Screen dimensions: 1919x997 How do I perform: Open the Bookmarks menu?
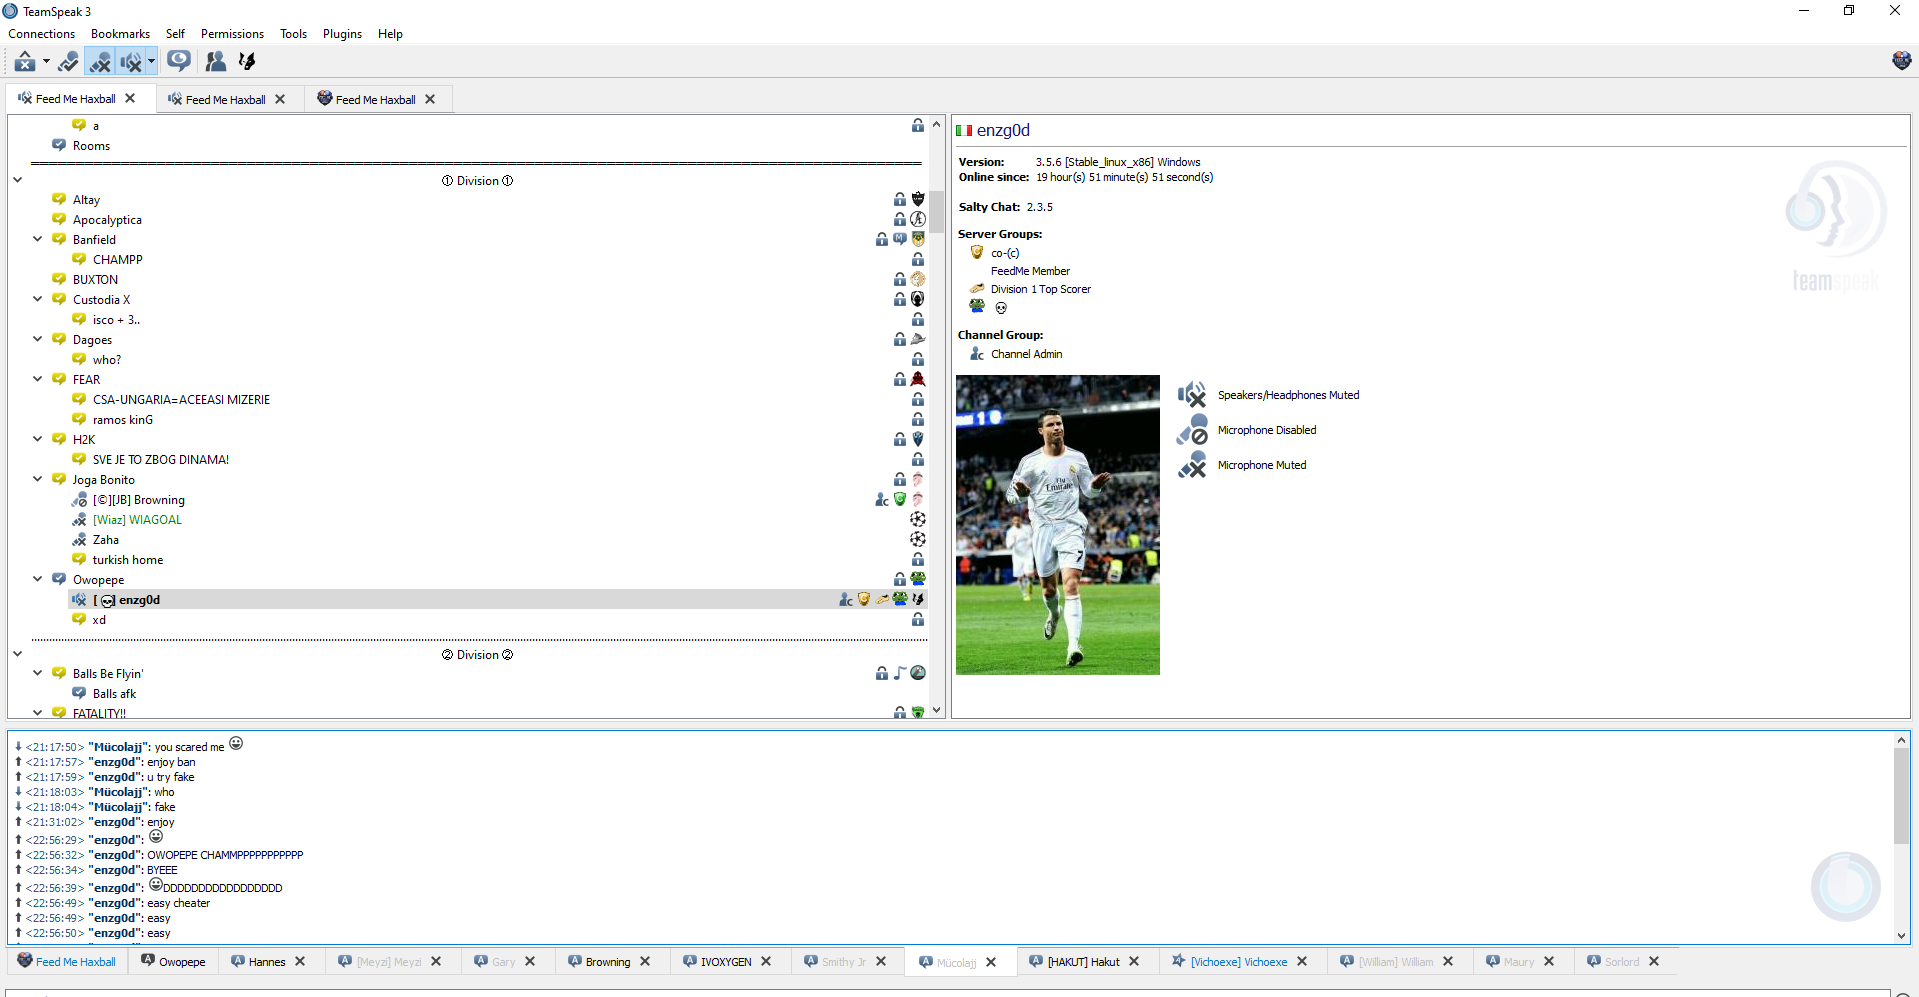coord(120,34)
